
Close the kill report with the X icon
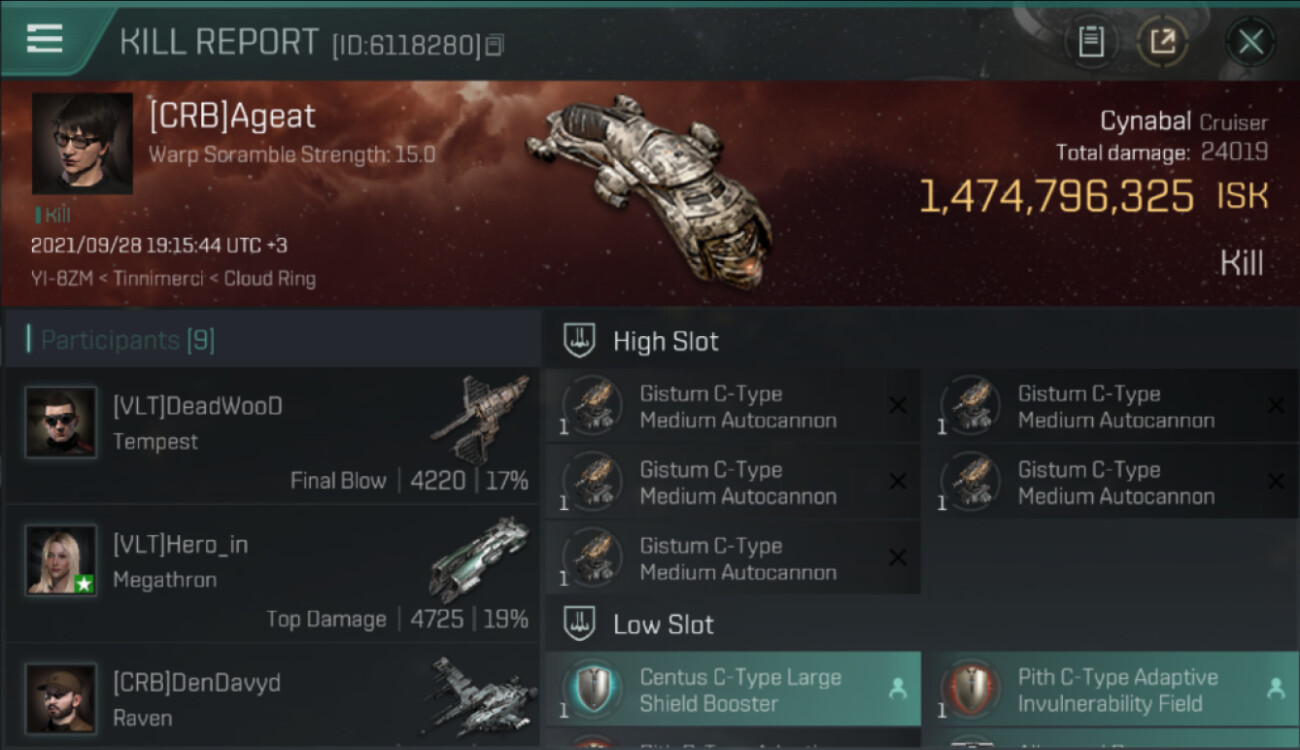pos(1250,42)
